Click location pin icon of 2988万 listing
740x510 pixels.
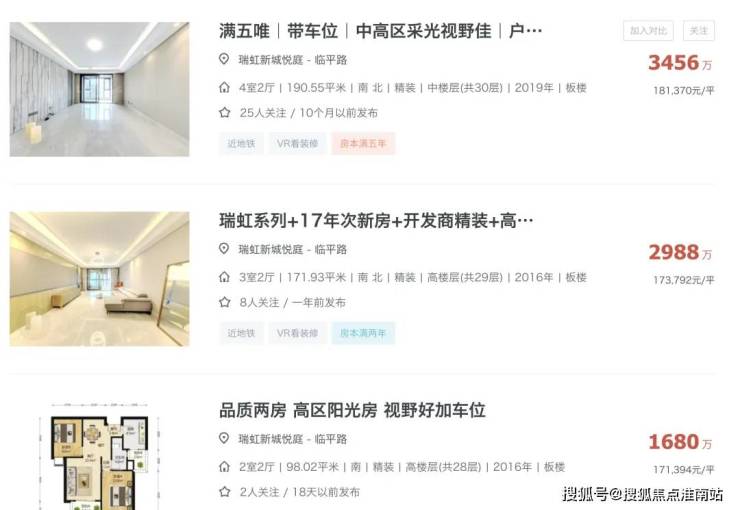(x=224, y=249)
